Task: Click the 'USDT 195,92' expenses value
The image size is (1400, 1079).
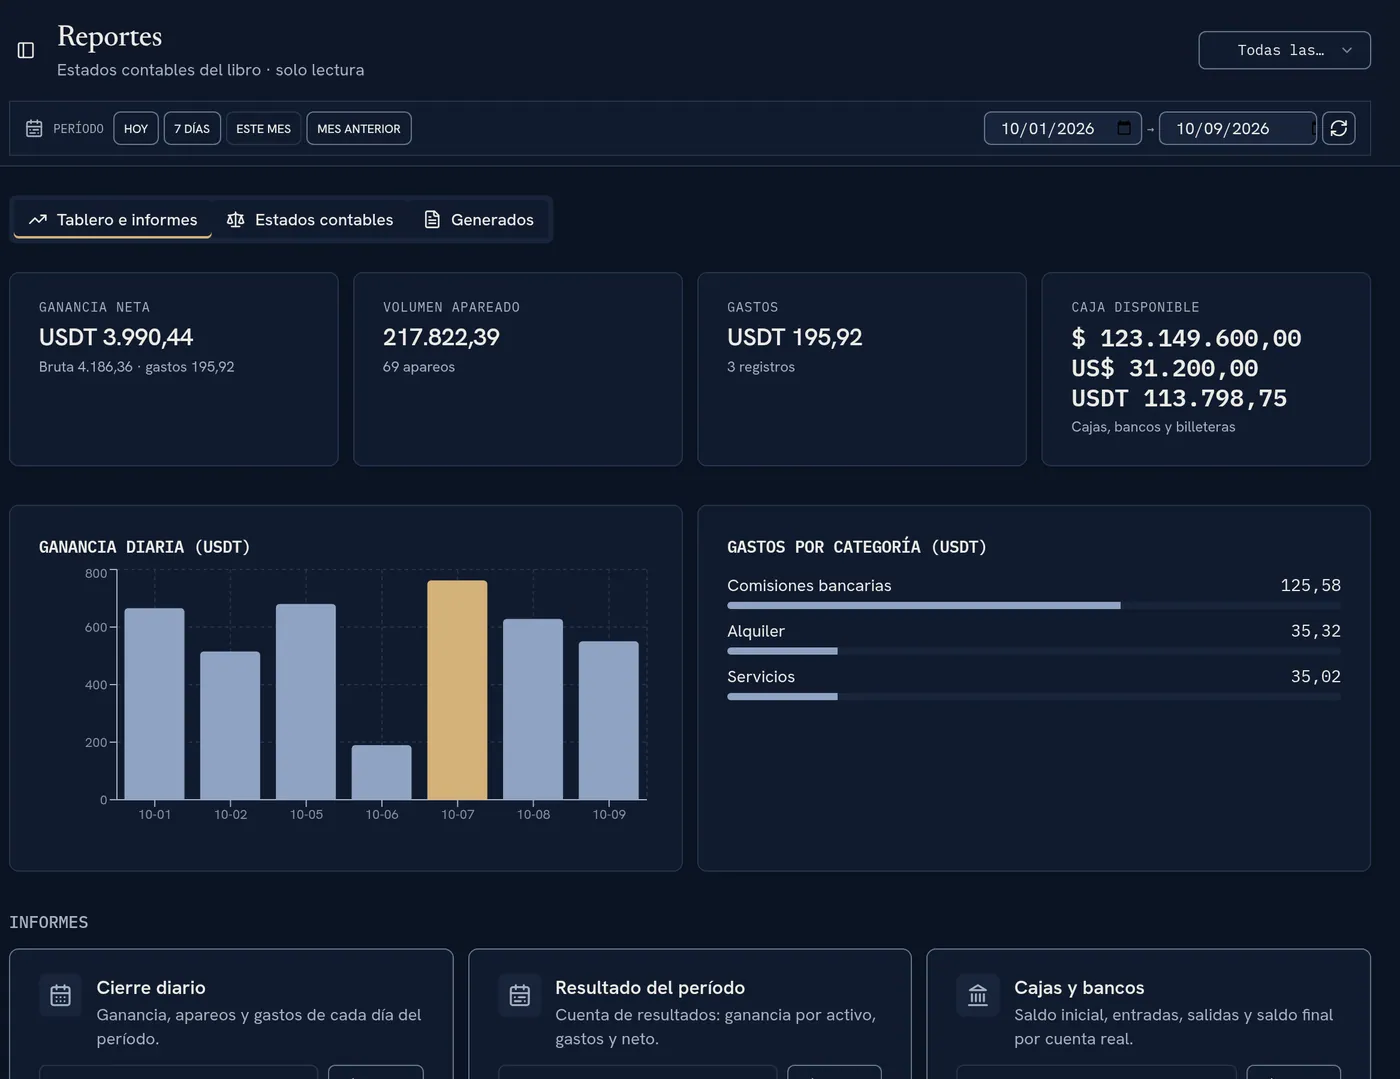Action: [795, 337]
